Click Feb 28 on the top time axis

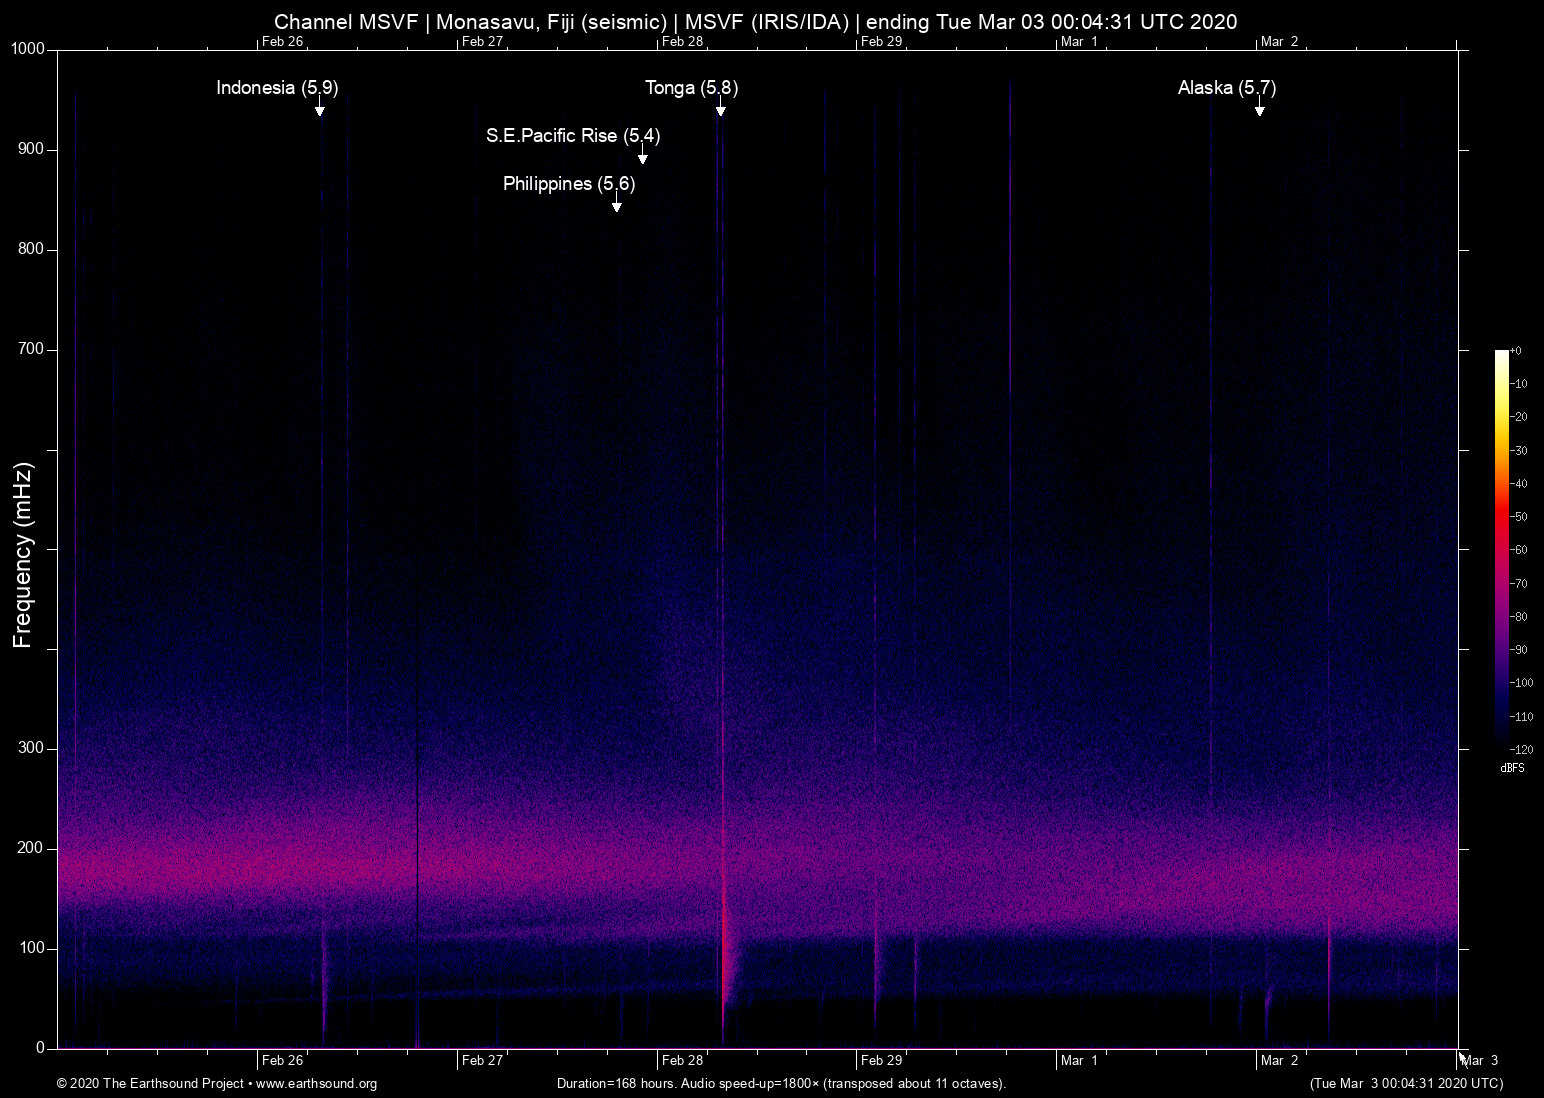[x=682, y=42]
